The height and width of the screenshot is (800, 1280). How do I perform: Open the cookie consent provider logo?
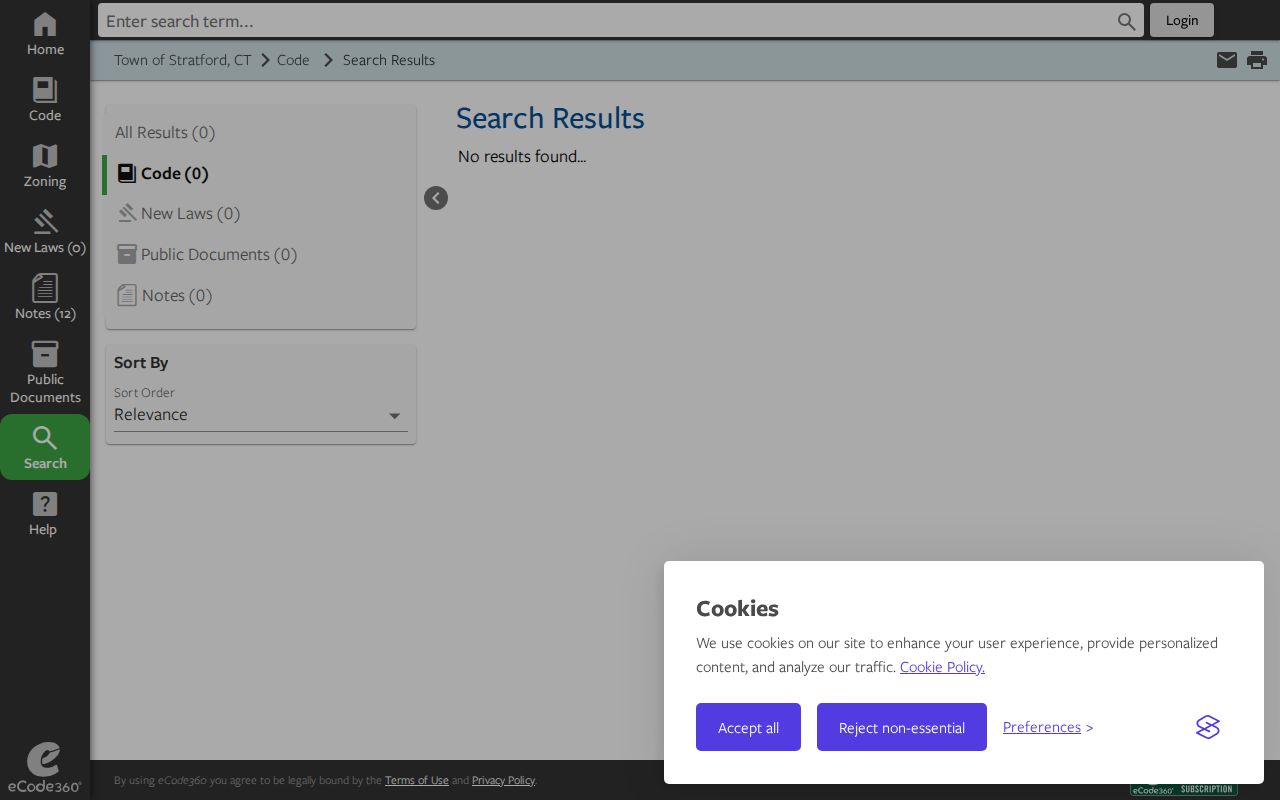[1208, 727]
